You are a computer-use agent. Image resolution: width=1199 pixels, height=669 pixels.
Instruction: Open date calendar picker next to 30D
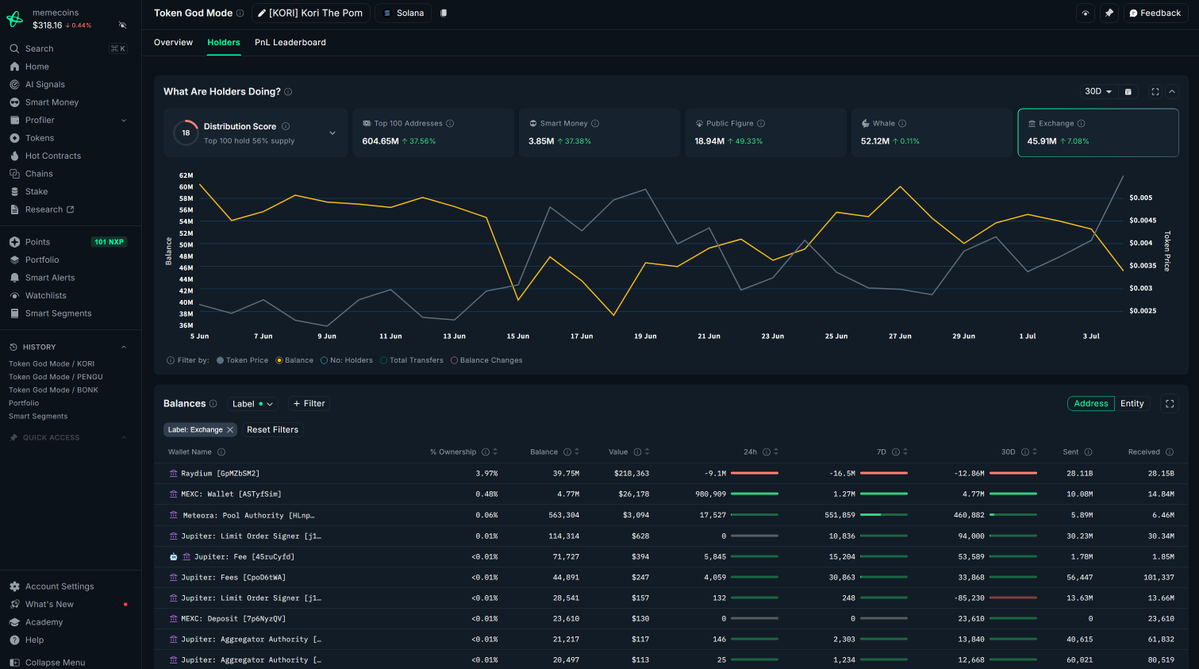[x=1128, y=92]
